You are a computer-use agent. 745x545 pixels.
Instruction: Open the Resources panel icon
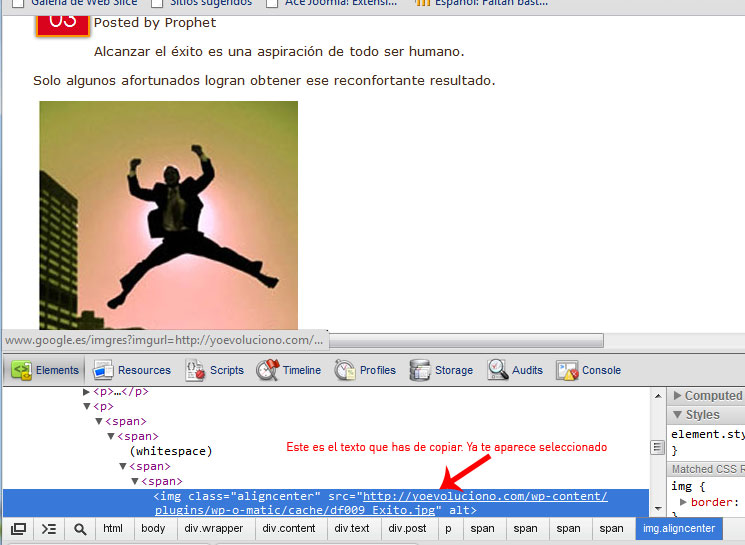(103, 370)
